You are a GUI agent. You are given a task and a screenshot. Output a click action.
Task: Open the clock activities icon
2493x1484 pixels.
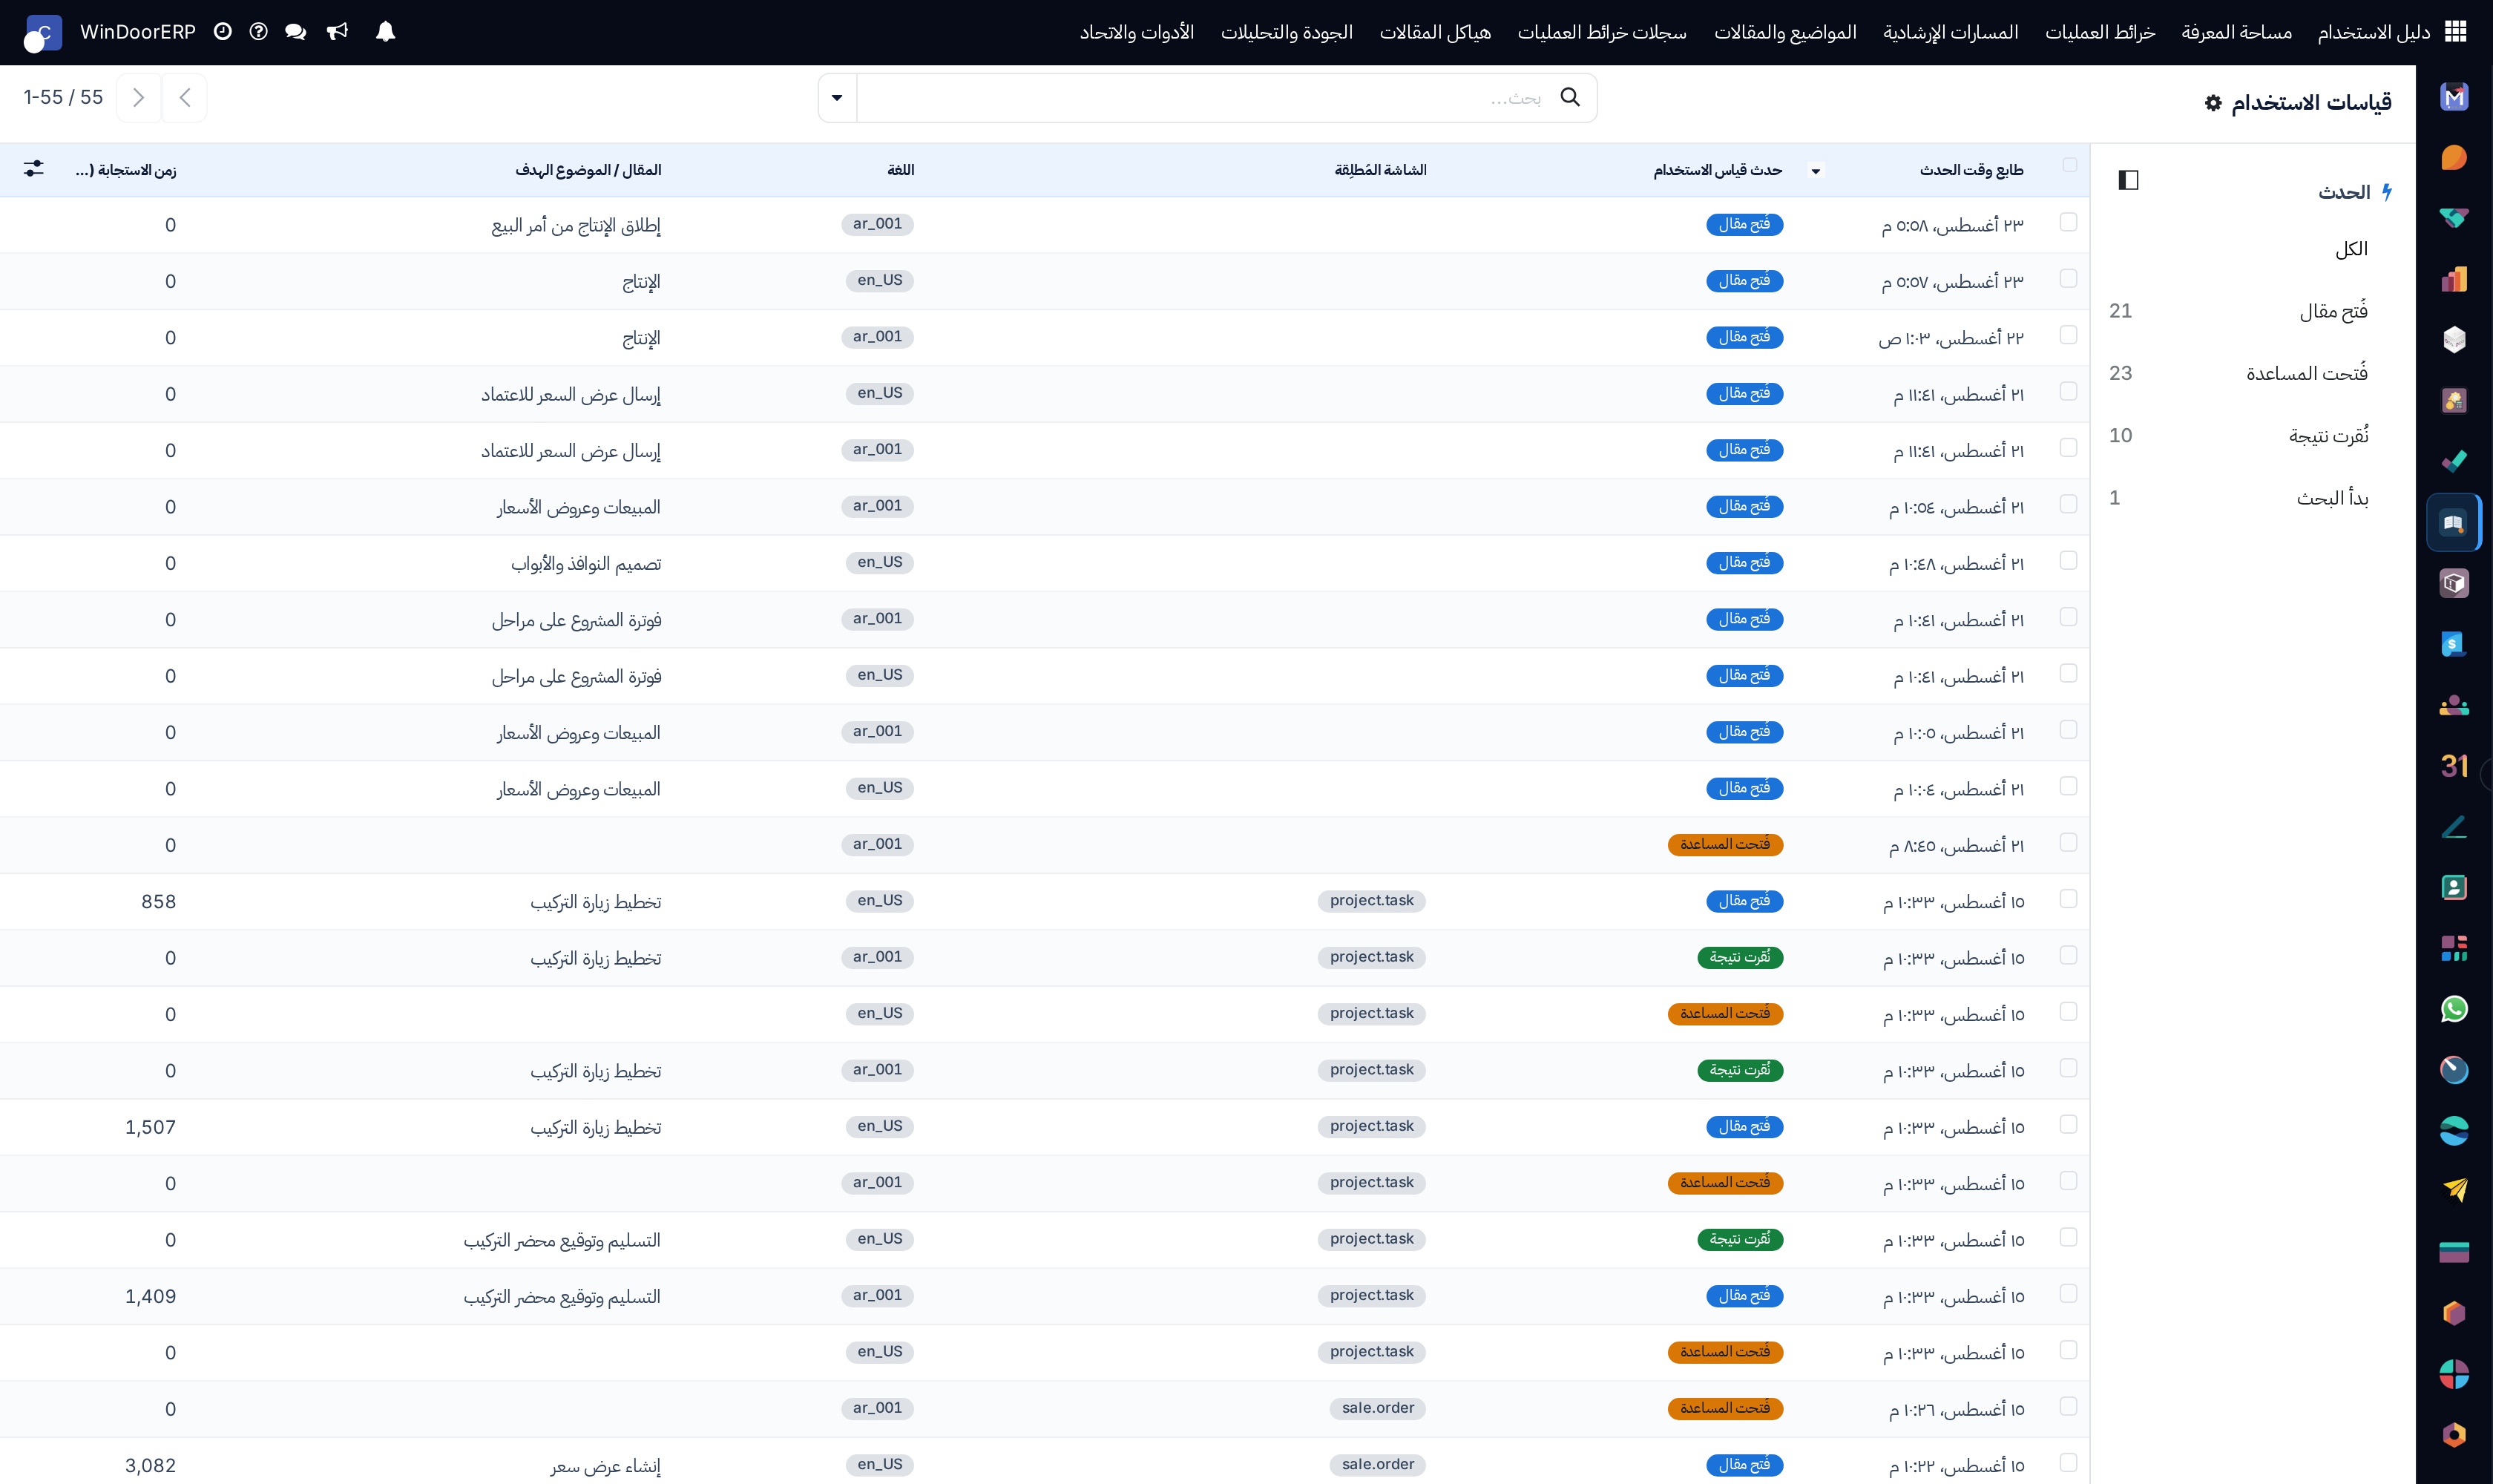pyautogui.click(x=223, y=32)
